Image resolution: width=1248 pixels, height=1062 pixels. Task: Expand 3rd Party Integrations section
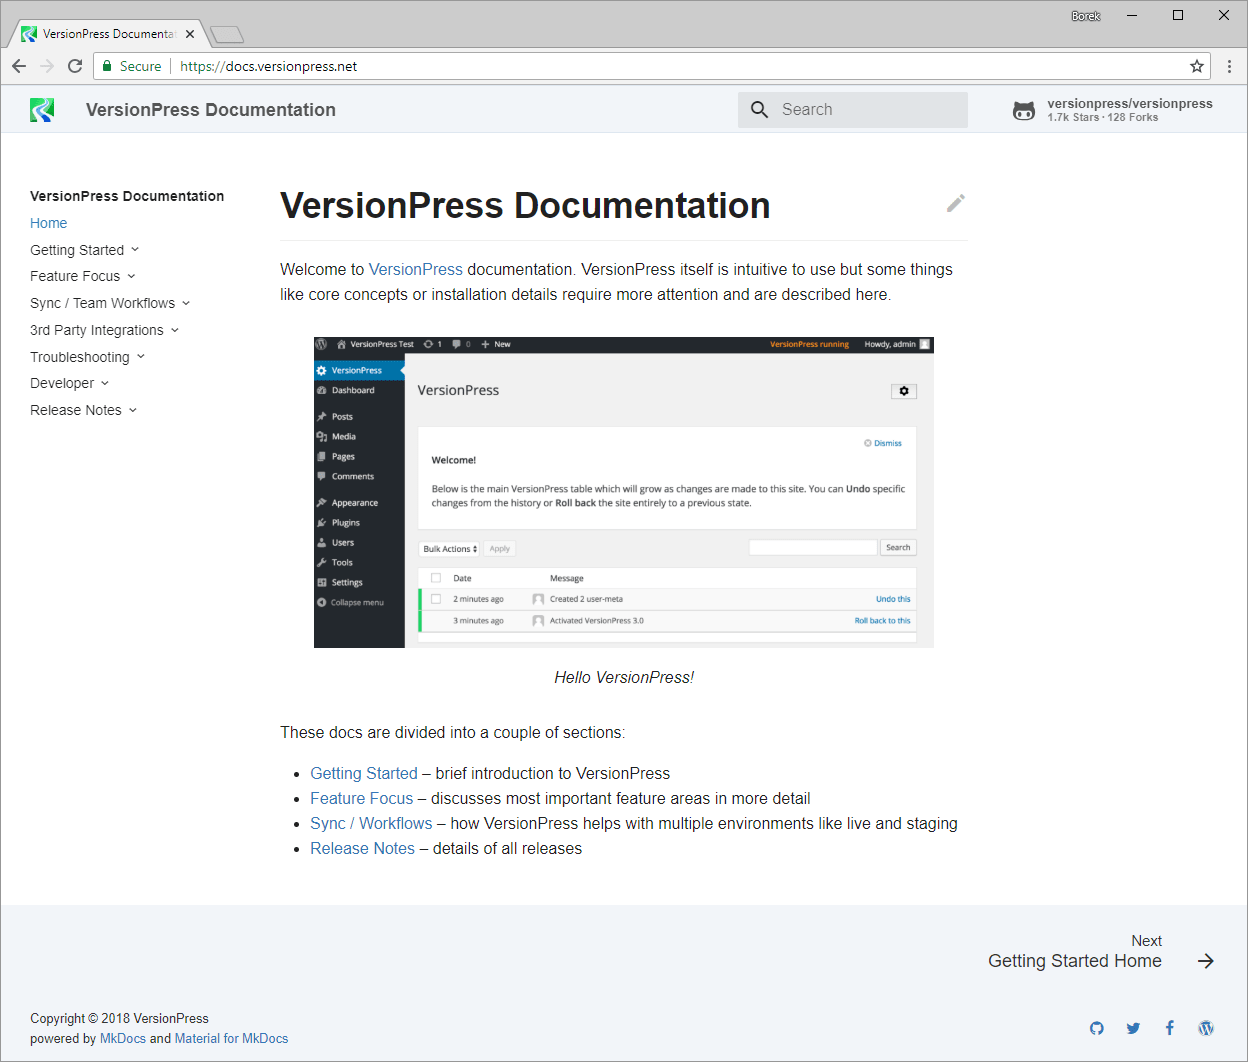105,330
